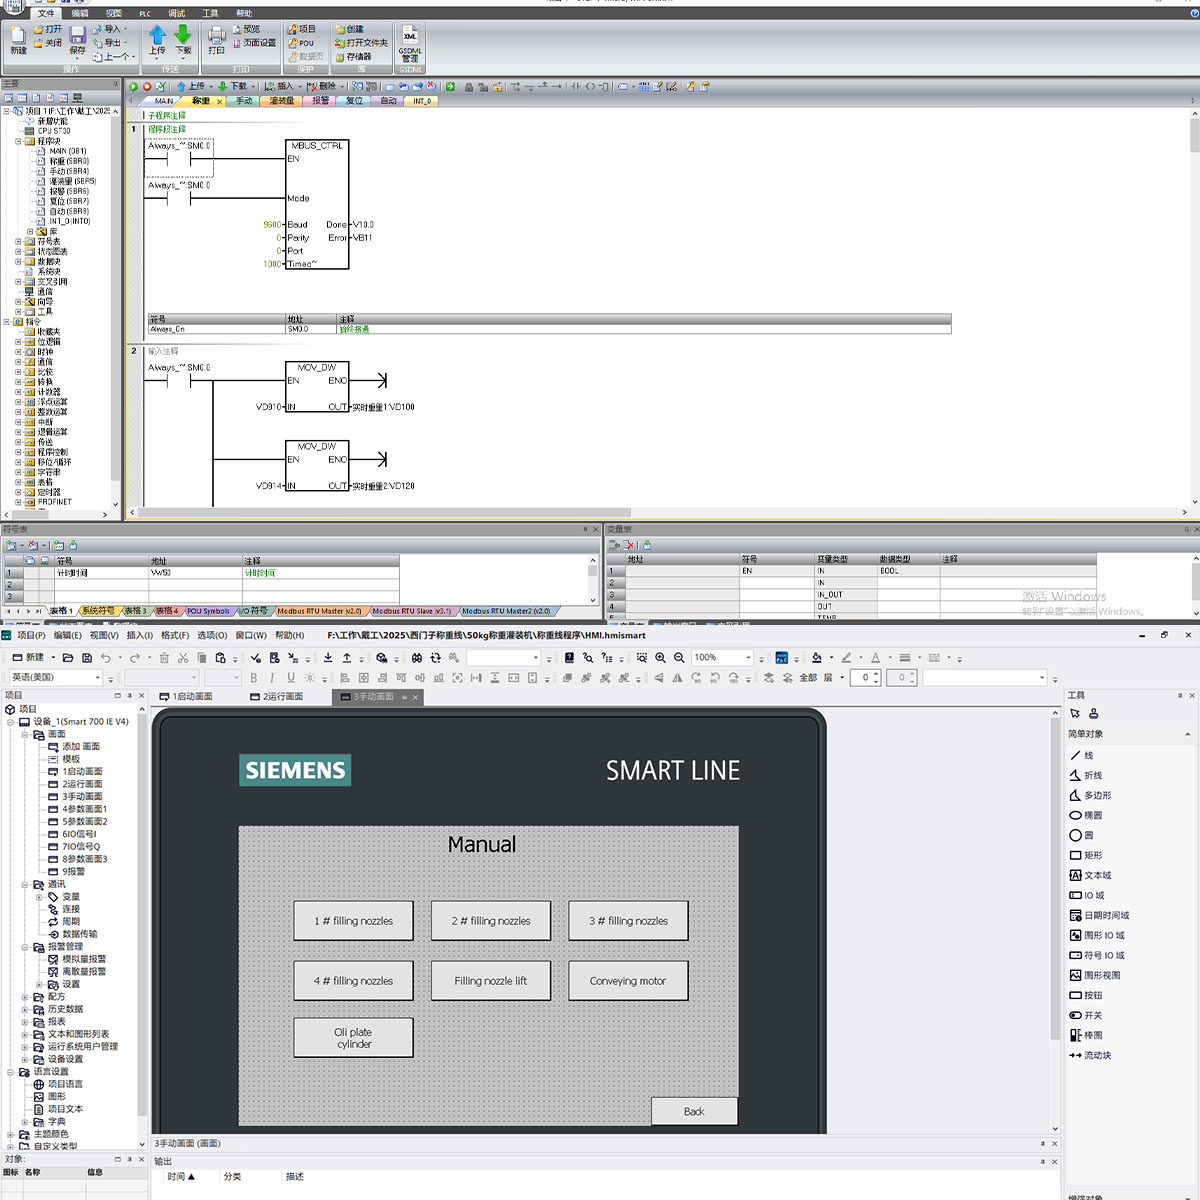Viewport: 1200px width, 1200px height.
Task: Click zoom out magnifier in HMI toolbar
Action: point(680,658)
